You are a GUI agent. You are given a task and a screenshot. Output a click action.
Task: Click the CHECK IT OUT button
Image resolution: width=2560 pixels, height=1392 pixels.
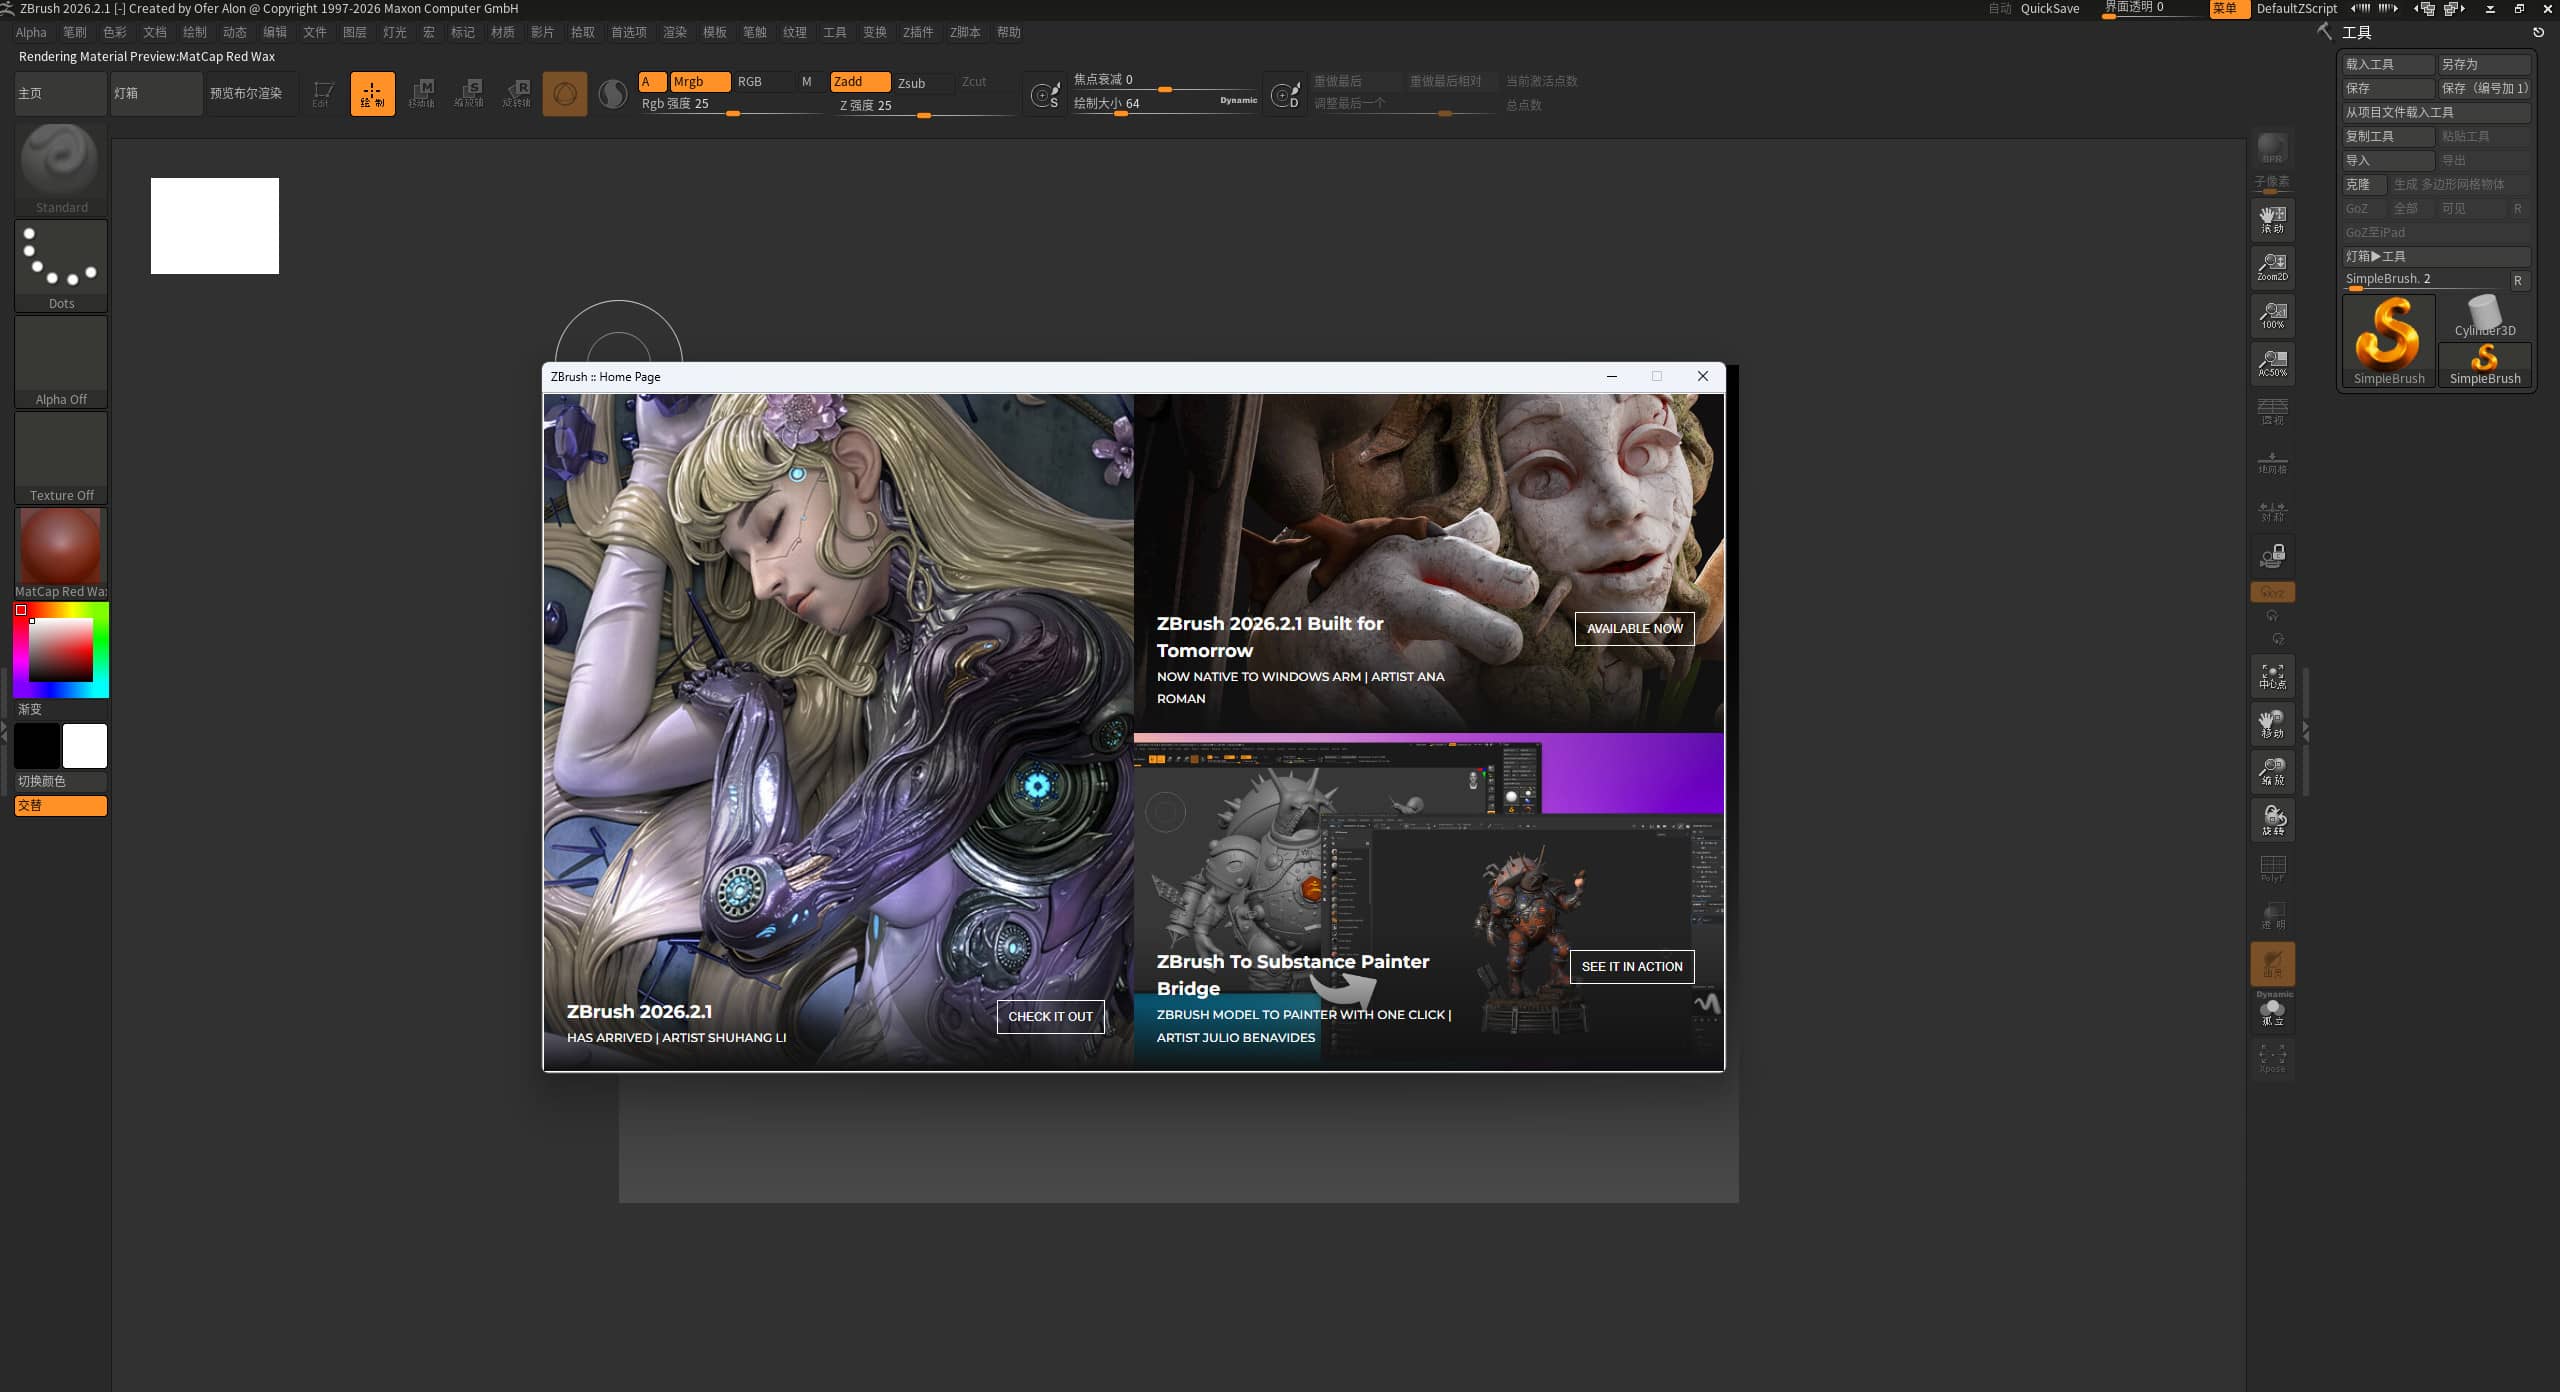click(1050, 1017)
